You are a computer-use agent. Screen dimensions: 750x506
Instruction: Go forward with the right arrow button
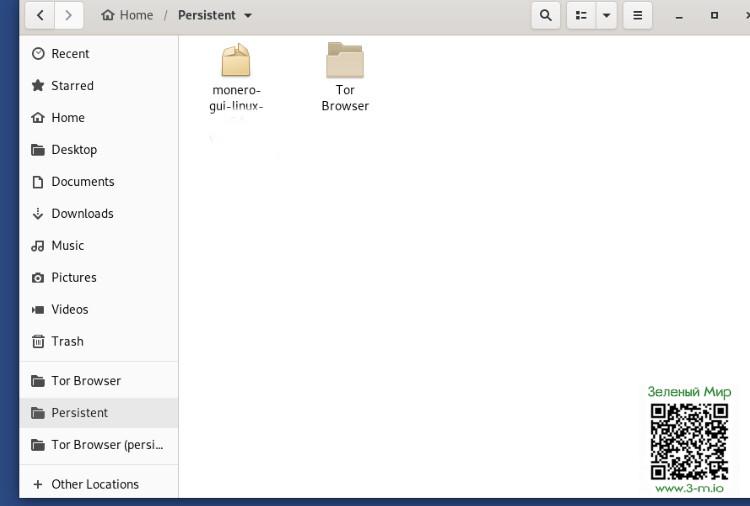point(68,15)
